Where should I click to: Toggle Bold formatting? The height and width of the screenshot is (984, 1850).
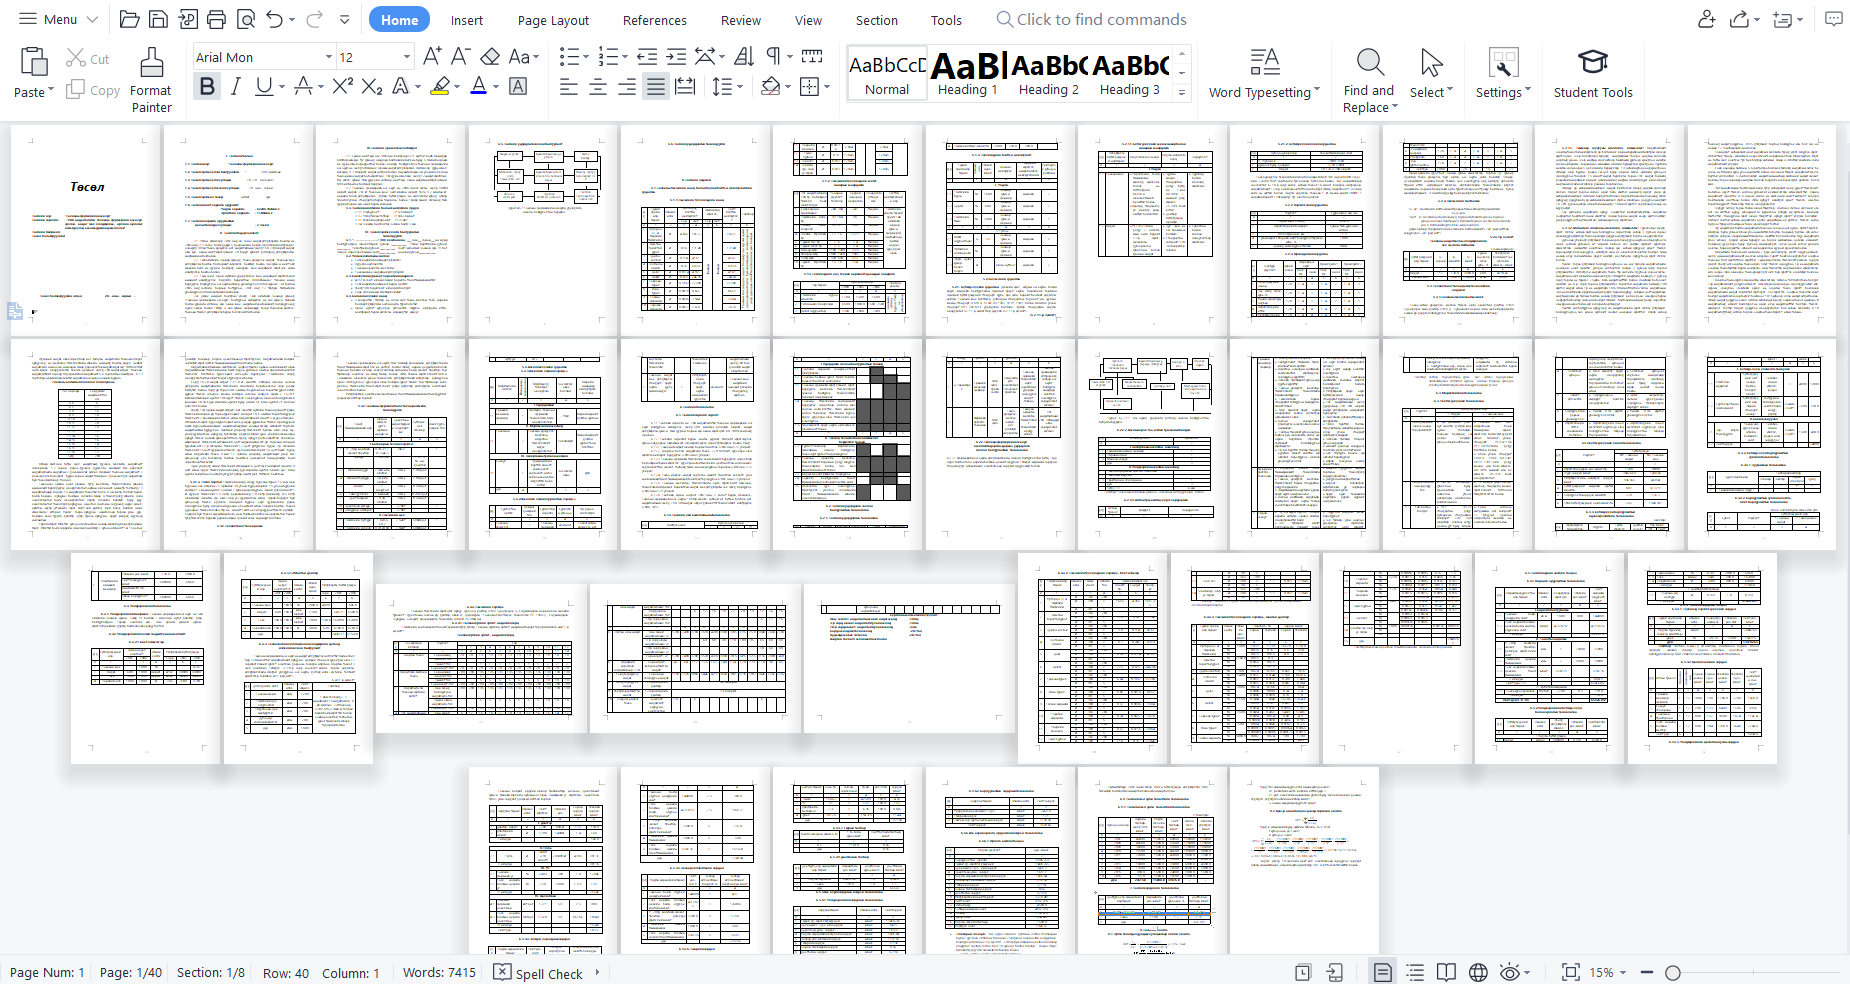pos(207,86)
